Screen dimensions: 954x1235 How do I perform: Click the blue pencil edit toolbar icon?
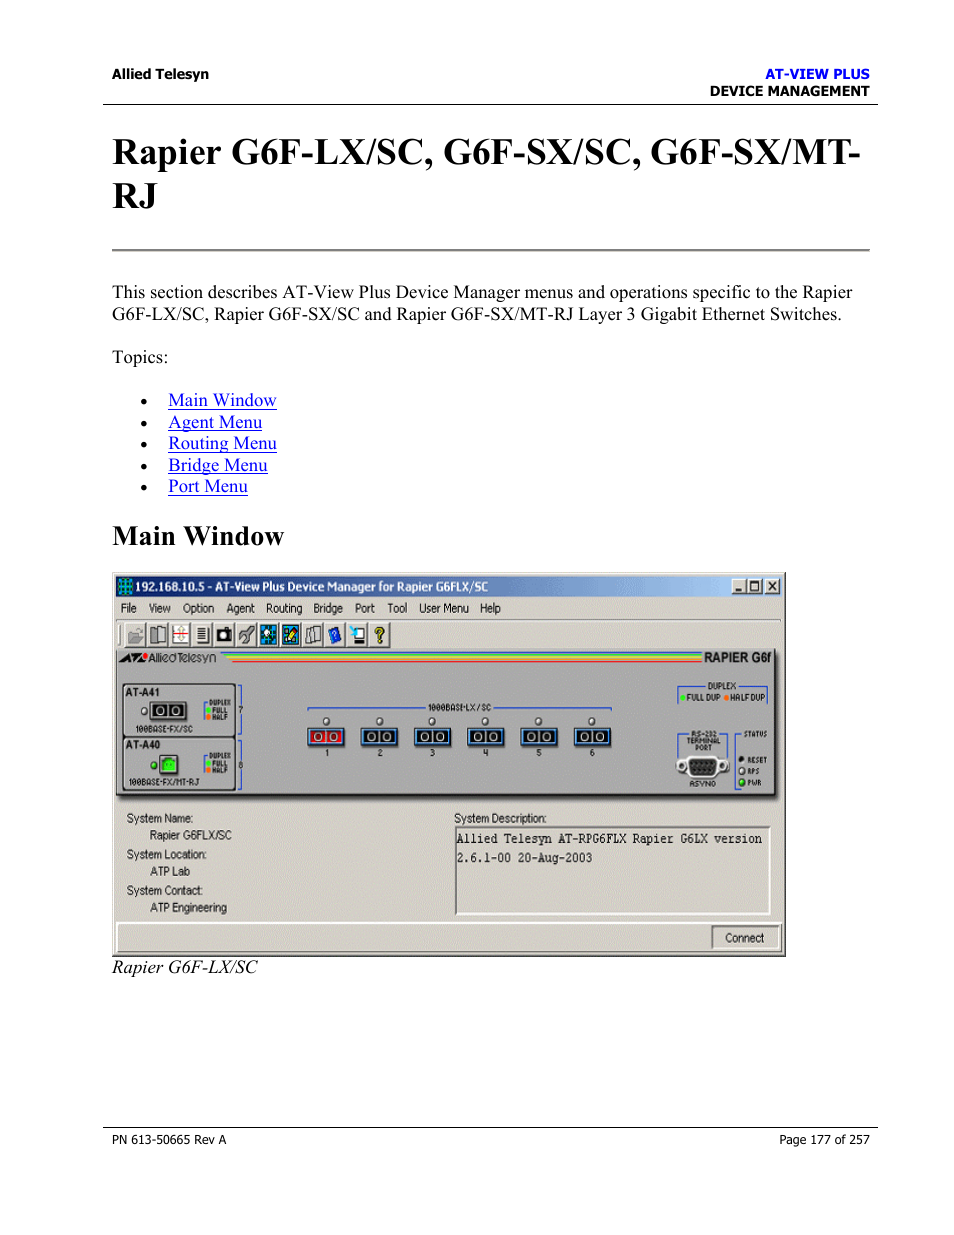(291, 635)
